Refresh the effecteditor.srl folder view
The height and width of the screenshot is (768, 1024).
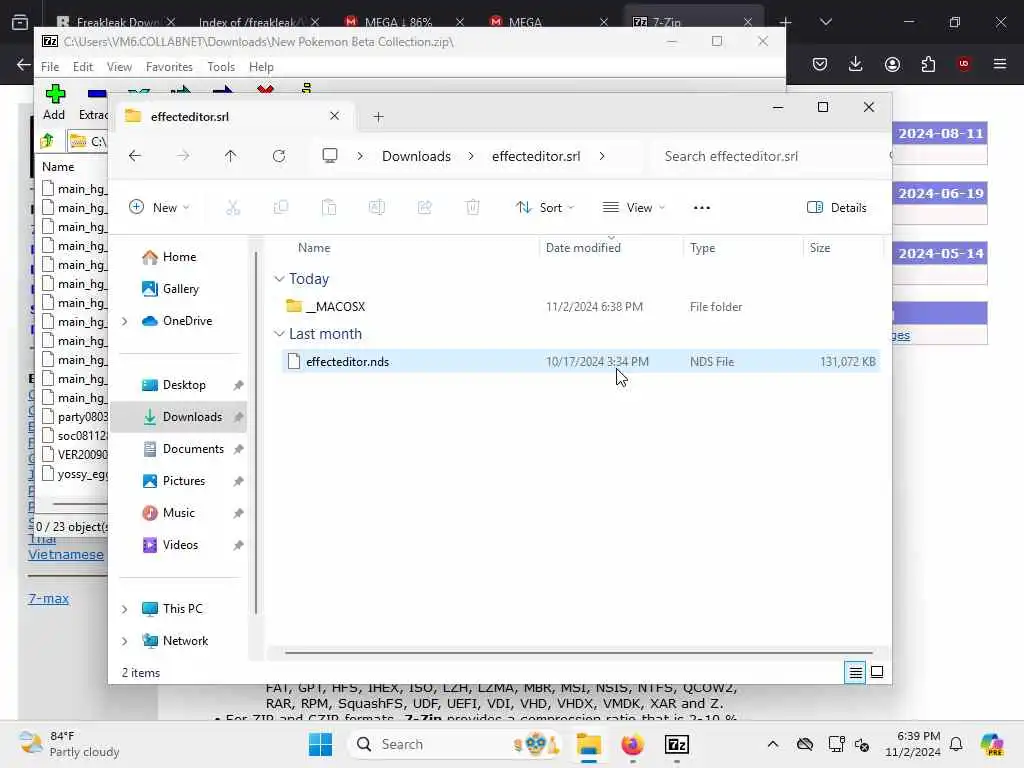tap(279, 156)
